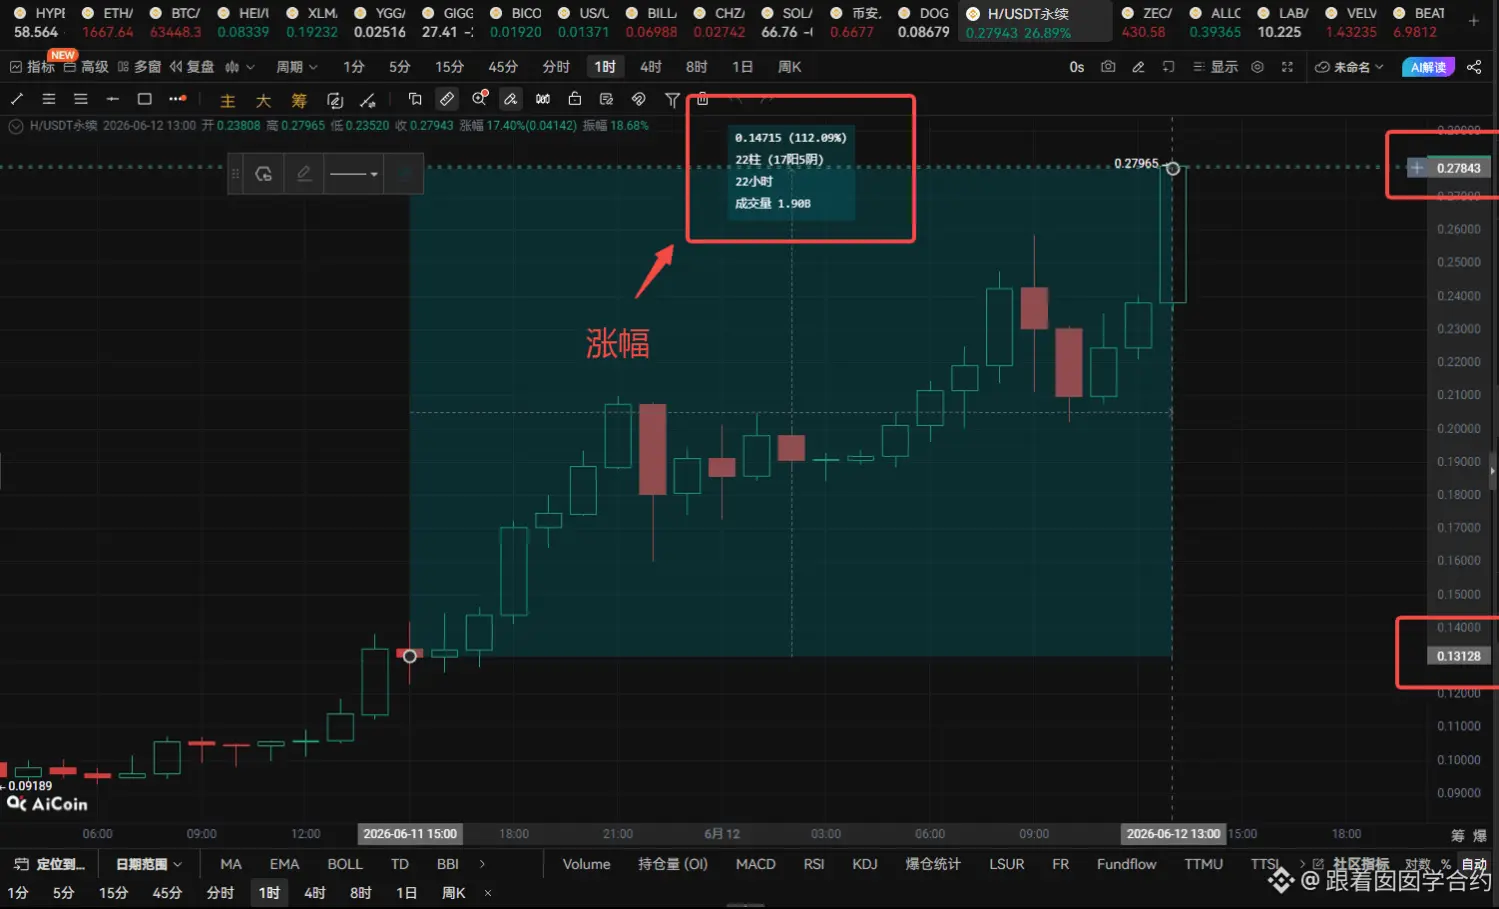Open more drawing tools (three dots)
The image size is (1499, 909).
[177, 99]
